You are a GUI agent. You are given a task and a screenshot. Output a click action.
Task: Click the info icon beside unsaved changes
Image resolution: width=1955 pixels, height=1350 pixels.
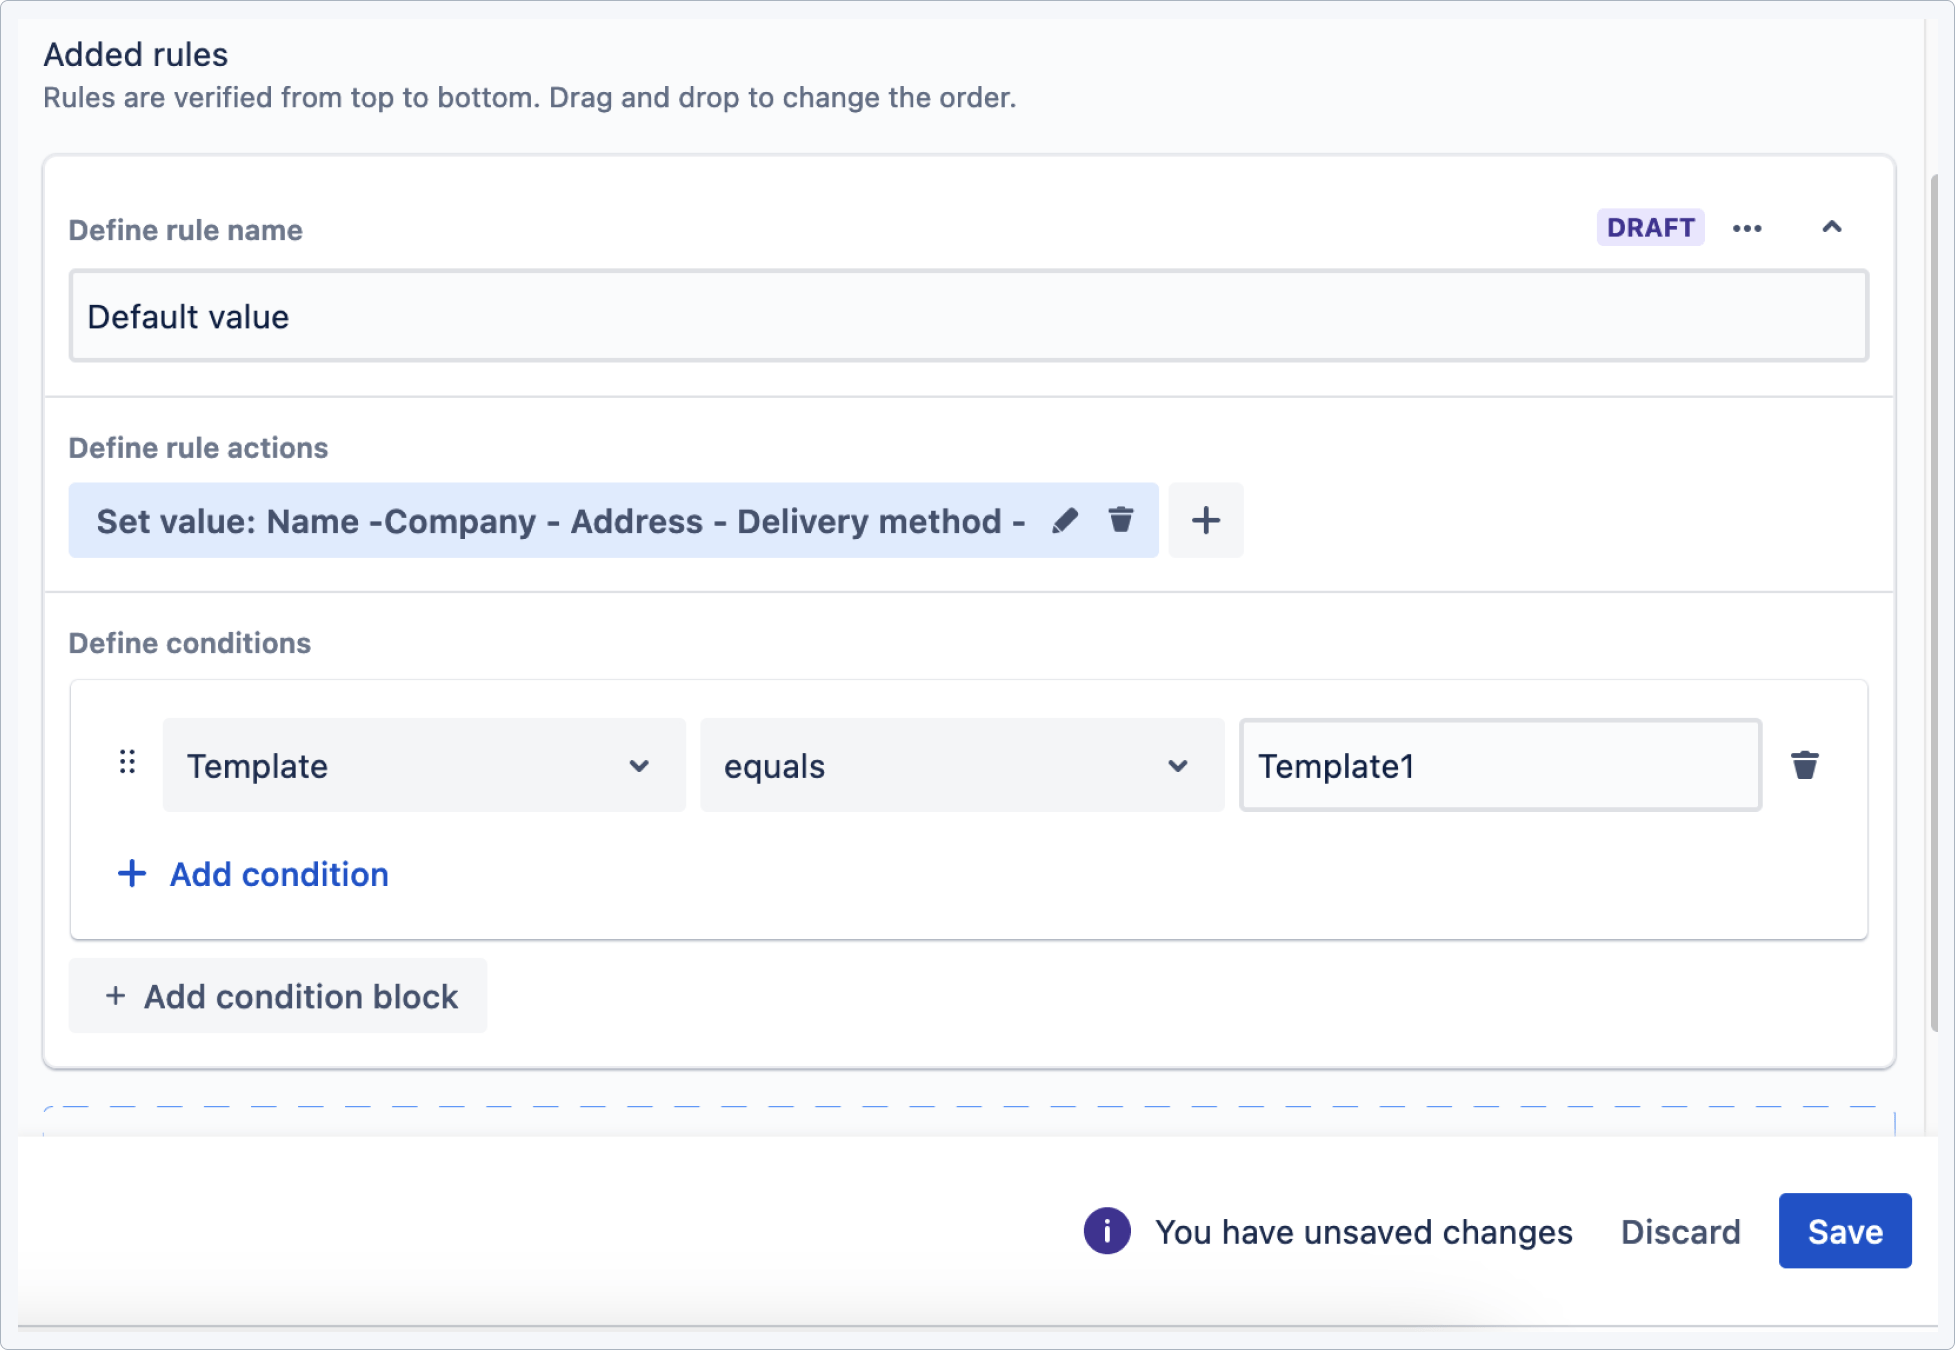click(x=1106, y=1231)
